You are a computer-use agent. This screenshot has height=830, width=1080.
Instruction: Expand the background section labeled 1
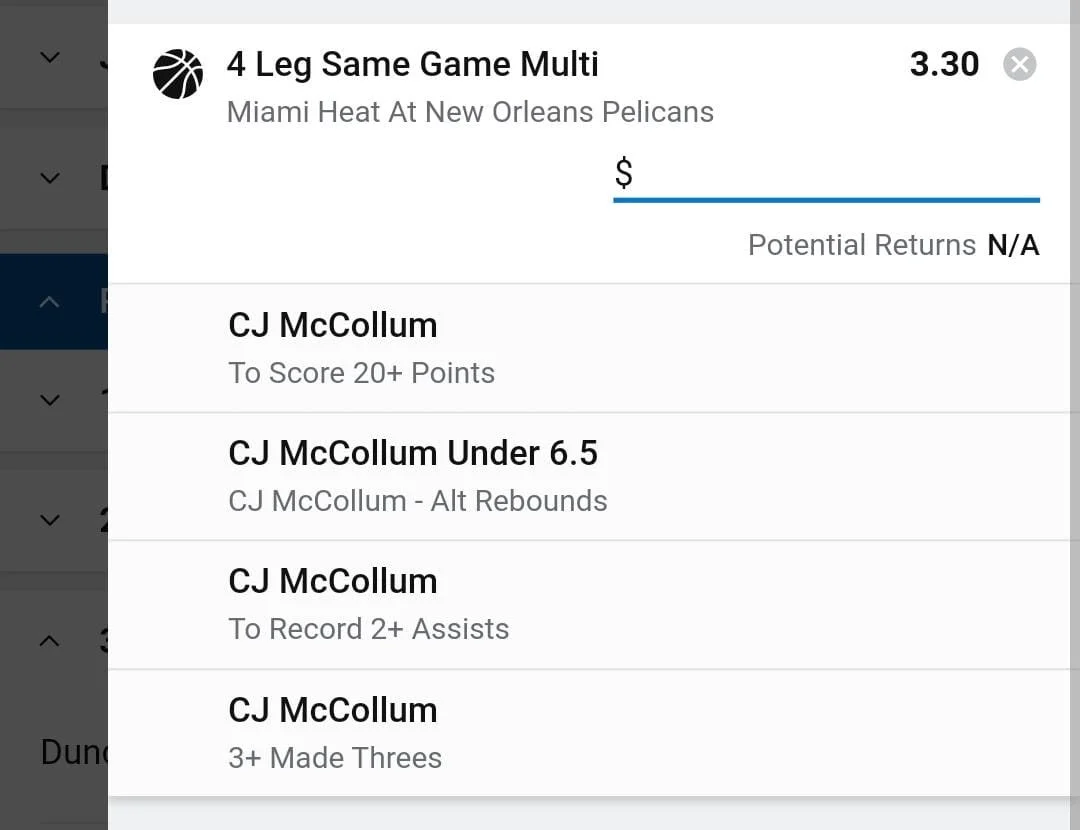[50, 400]
